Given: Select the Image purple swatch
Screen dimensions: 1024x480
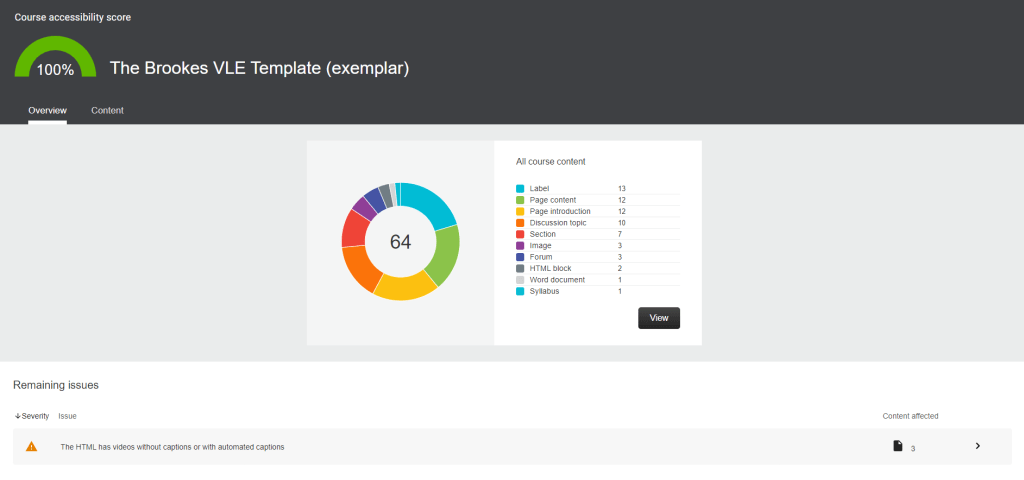Looking at the screenshot, I should 520,246.
